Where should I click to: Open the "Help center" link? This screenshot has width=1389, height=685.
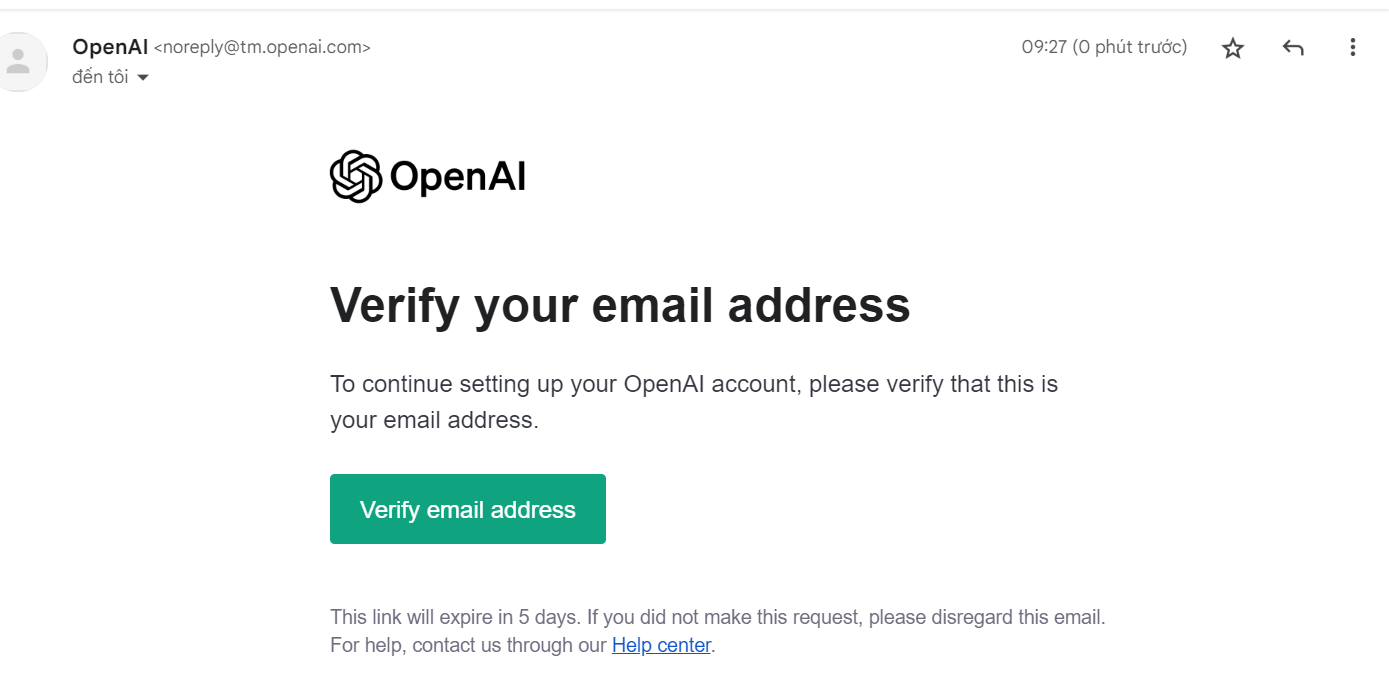coord(661,645)
